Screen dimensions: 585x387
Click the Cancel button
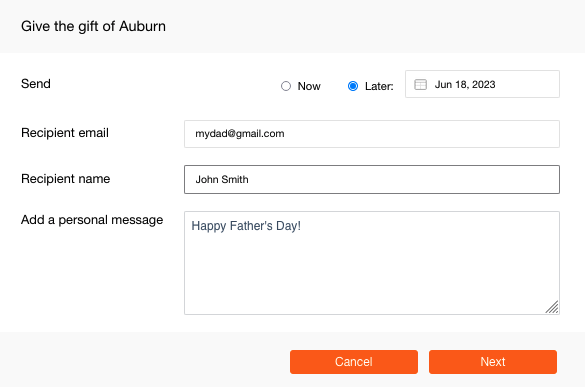(354, 362)
